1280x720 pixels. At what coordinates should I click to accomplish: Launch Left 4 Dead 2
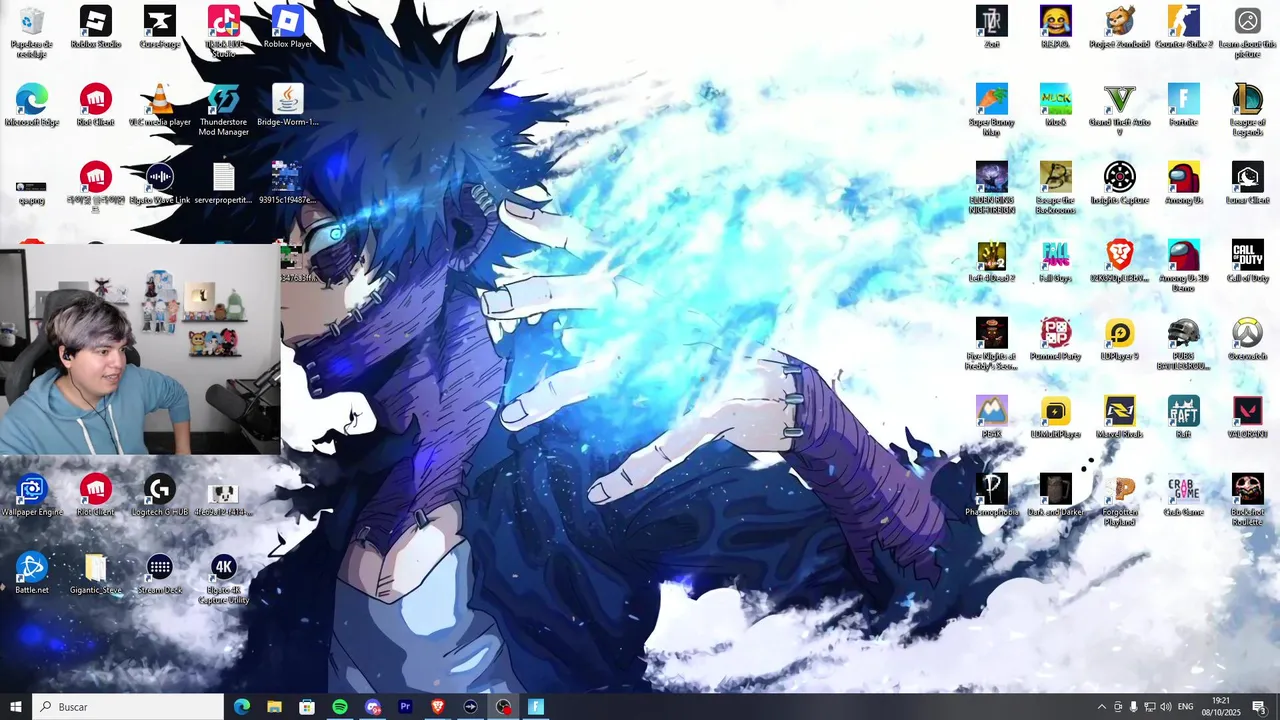(x=992, y=261)
